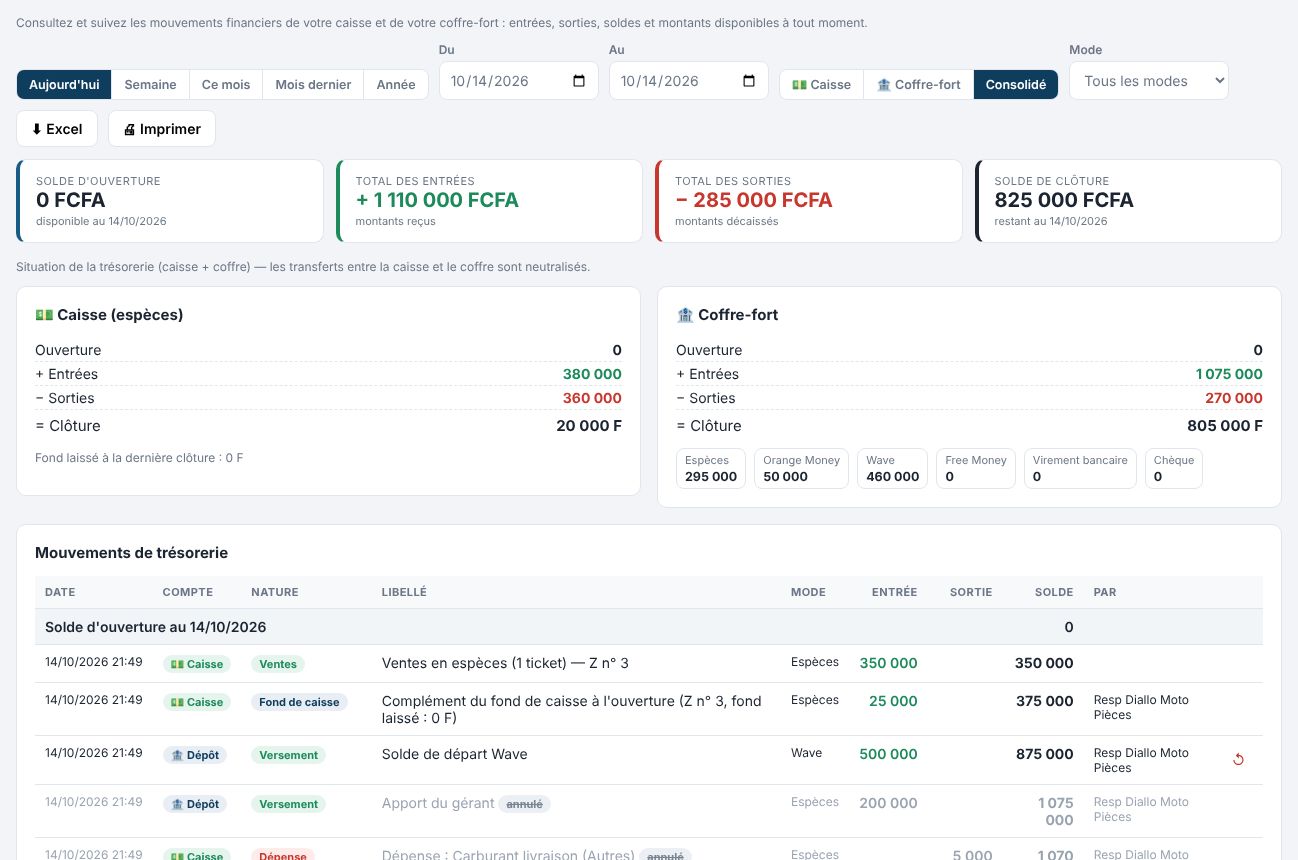
Task: Open the Mode dropdown showing Tous les modes
Action: click(x=1149, y=81)
